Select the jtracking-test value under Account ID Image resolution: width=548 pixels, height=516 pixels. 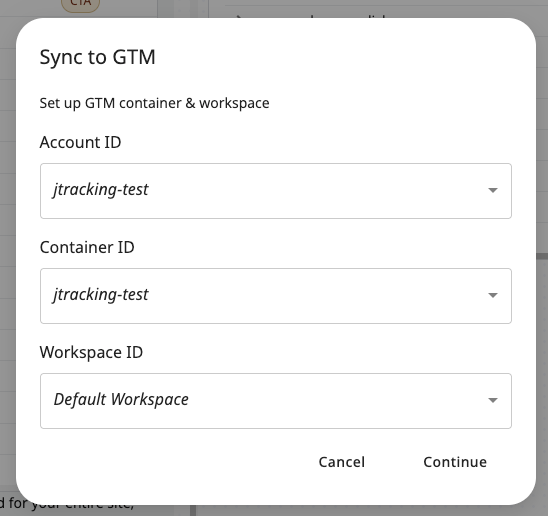101,190
